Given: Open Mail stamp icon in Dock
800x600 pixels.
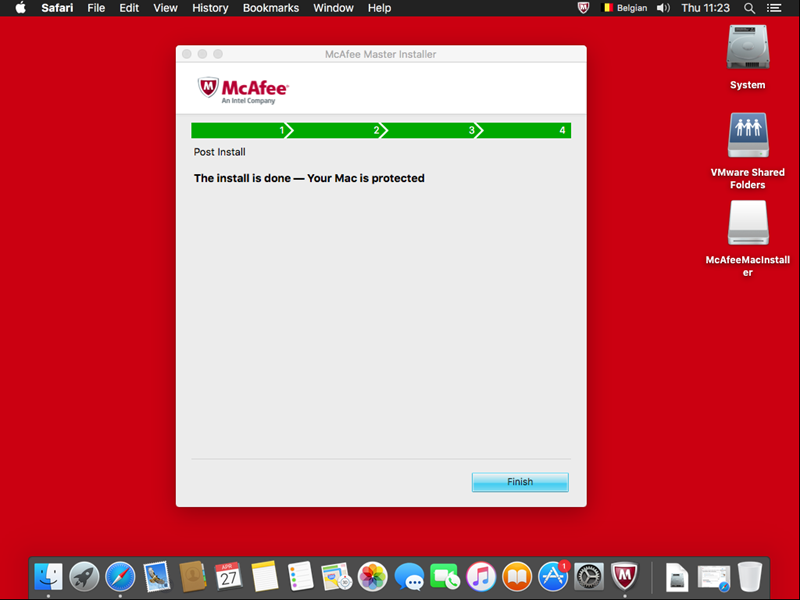Looking at the screenshot, I should [x=157, y=577].
